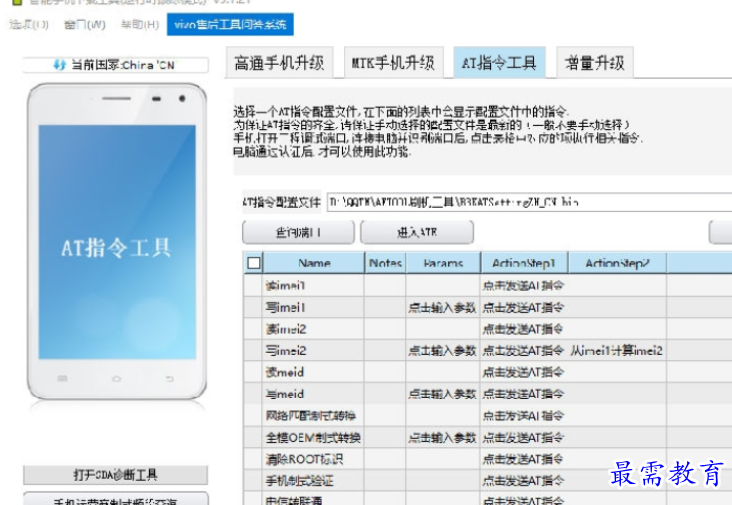Click 点击输入参数 in 写imei2 row
Screen dimensions: 732x505
pos(442,351)
